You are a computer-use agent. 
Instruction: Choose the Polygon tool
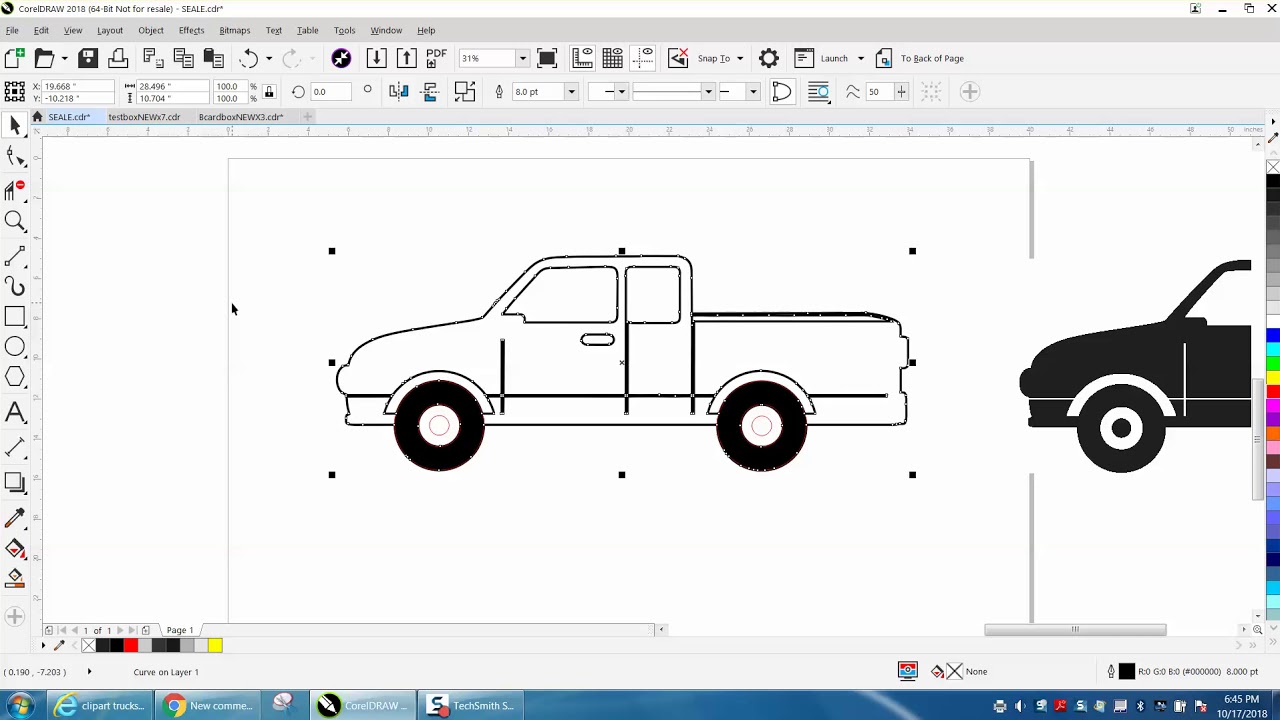[15, 377]
